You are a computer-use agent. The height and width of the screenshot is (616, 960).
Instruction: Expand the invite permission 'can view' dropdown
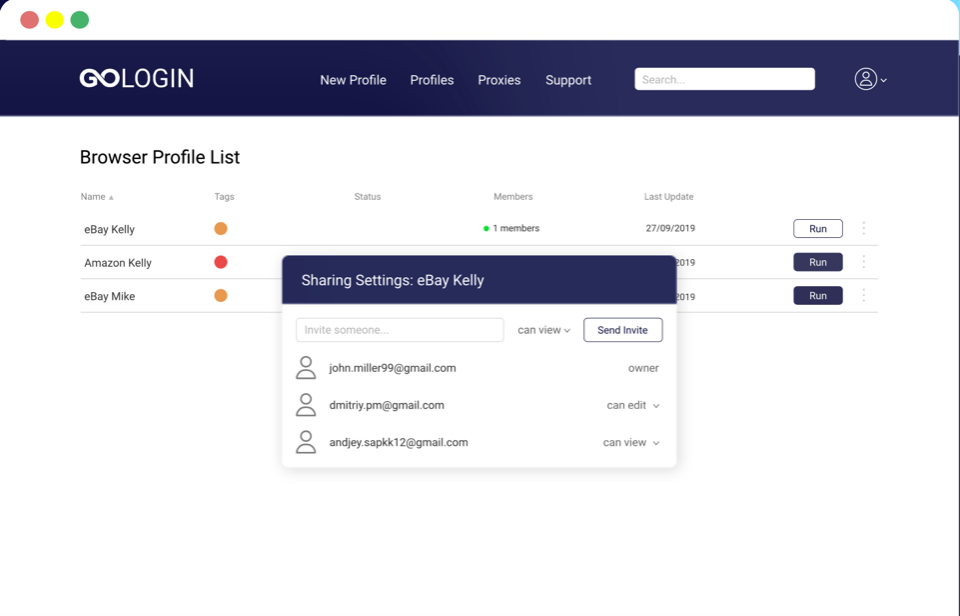544,330
